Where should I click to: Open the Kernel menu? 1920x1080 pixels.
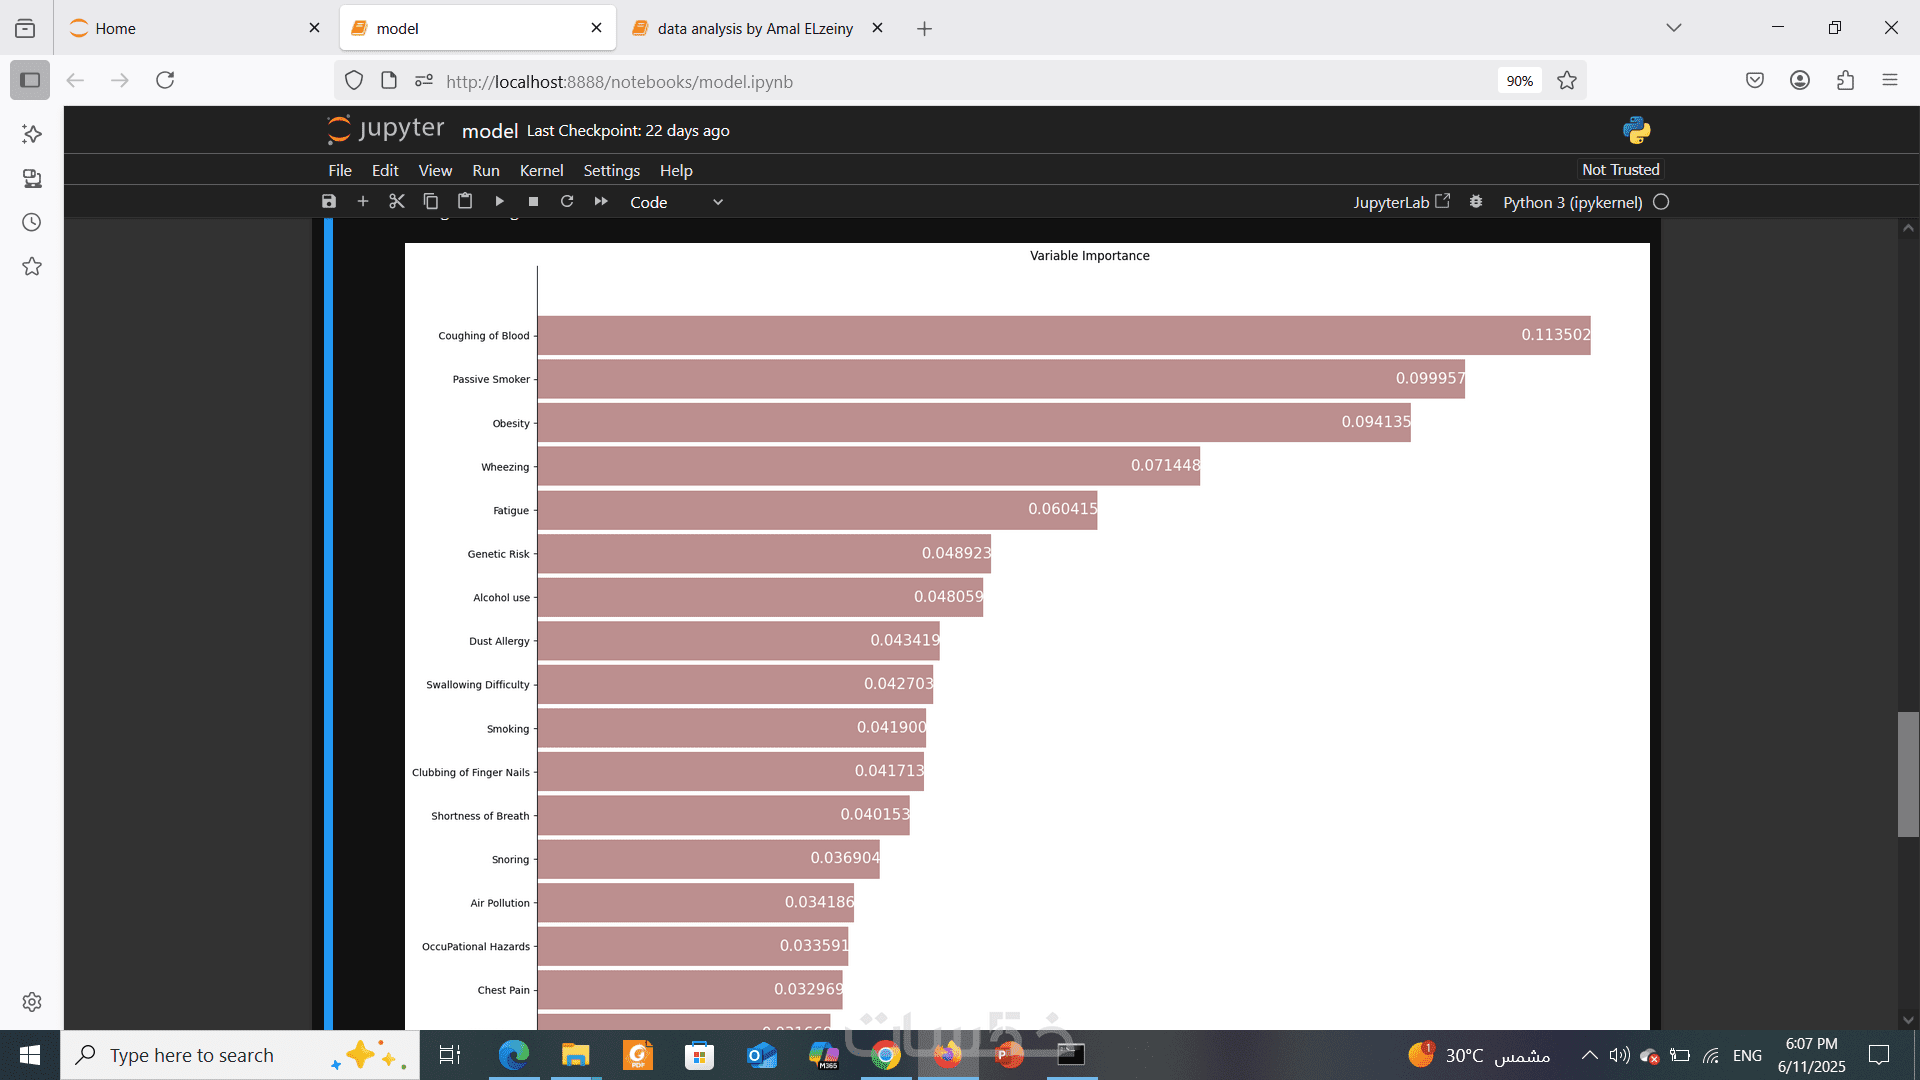pos(541,171)
